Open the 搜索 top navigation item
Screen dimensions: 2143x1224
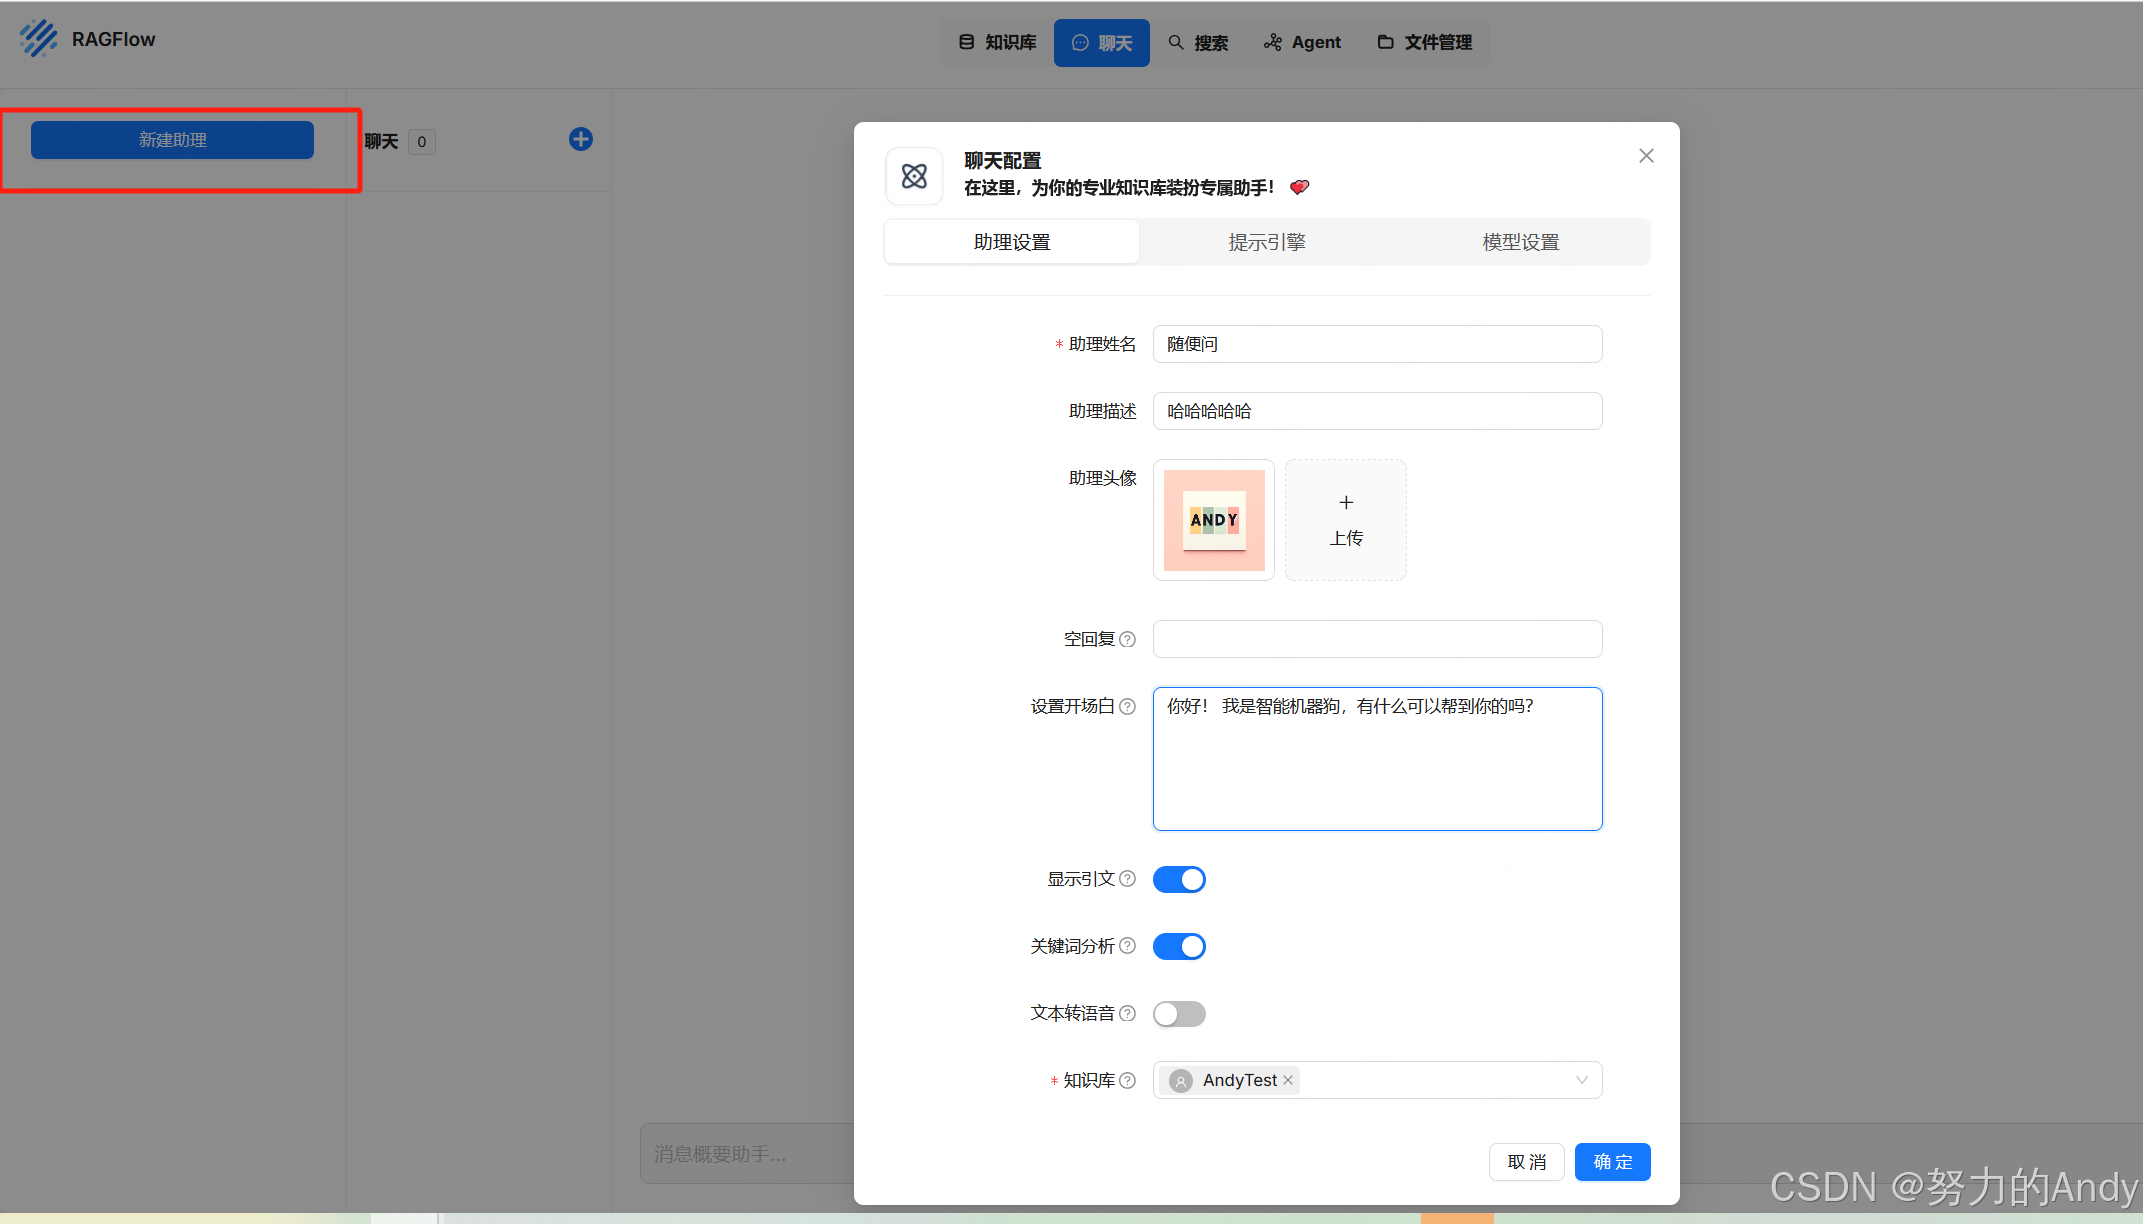click(1198, 43)
